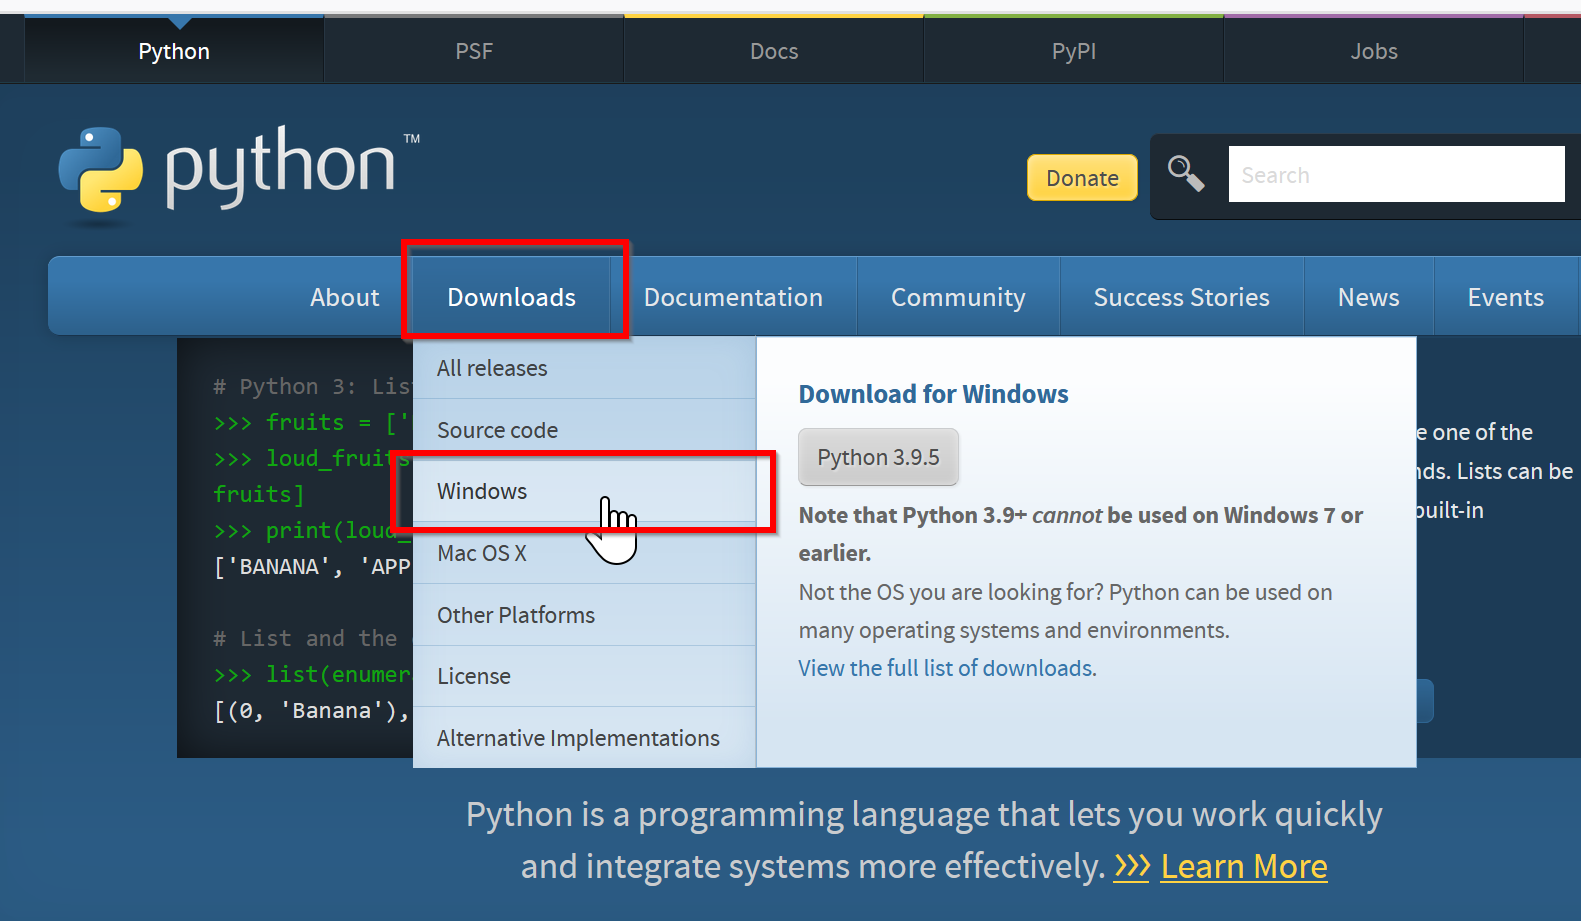
Task: Click the yellow Donate button
Action: click(1082, 178)
